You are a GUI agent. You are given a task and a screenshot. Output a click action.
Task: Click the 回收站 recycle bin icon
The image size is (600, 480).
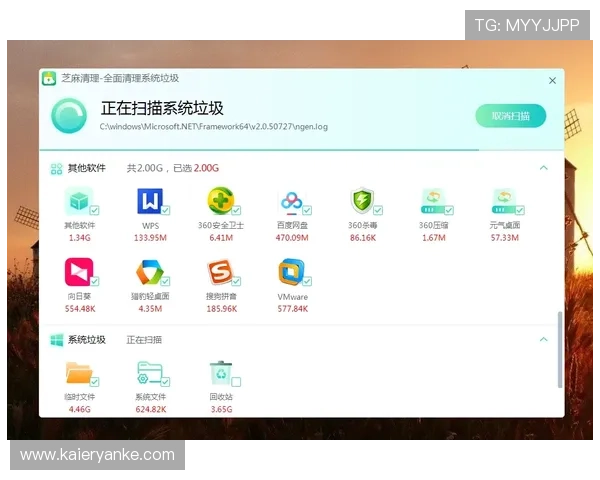coord(221,372)
